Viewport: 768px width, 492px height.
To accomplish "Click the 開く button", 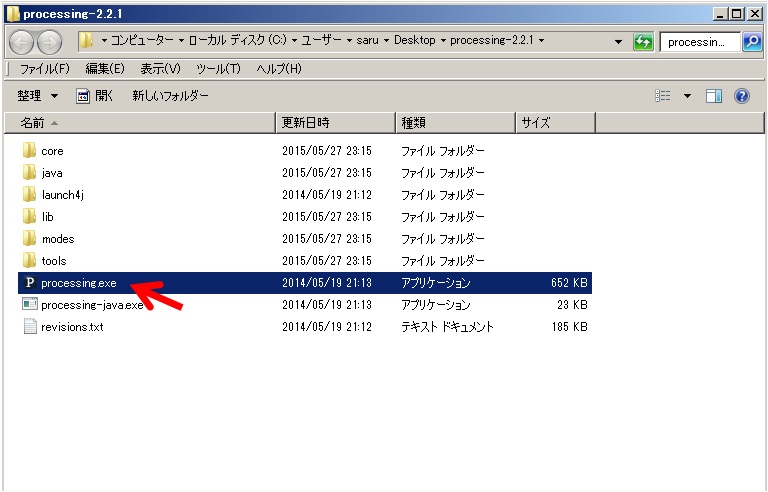I will 95,96.
